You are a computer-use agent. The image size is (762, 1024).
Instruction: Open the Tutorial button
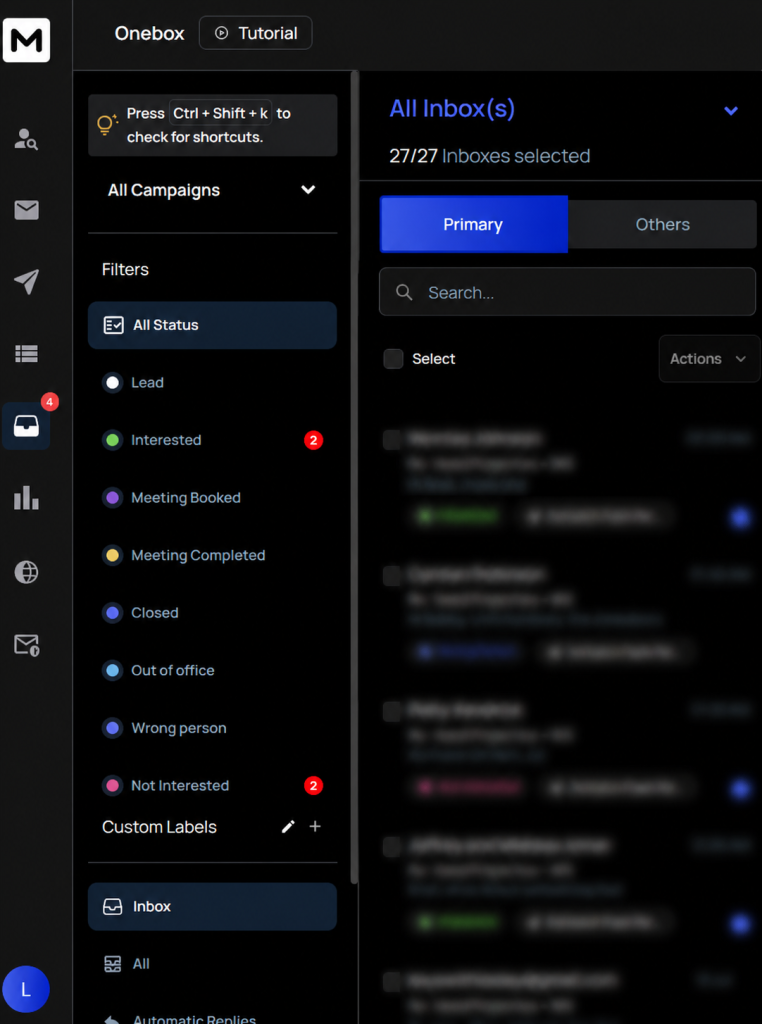255,33
